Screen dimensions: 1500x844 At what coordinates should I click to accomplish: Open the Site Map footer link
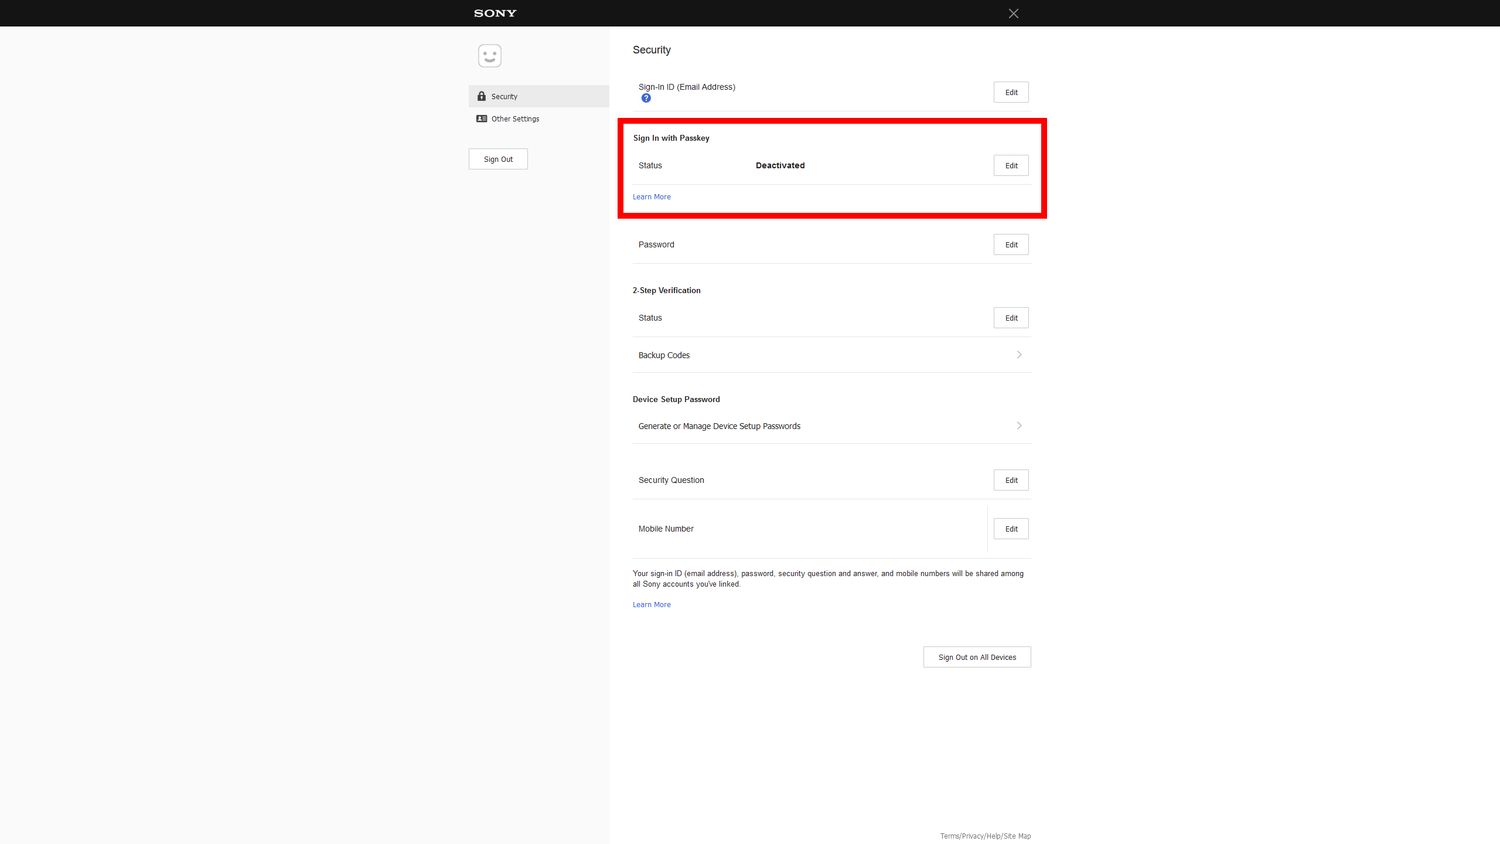(1017, 836)
